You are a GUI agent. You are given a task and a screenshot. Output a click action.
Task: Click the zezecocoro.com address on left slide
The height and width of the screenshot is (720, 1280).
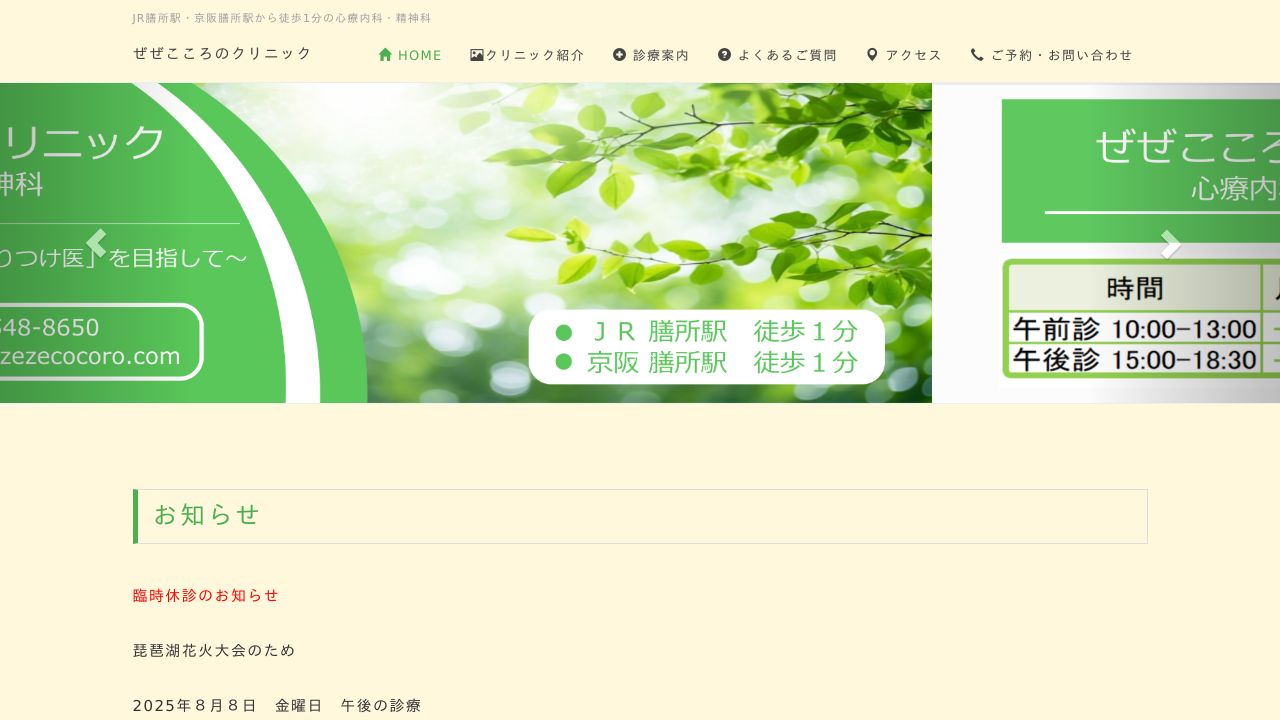point(90,356)
